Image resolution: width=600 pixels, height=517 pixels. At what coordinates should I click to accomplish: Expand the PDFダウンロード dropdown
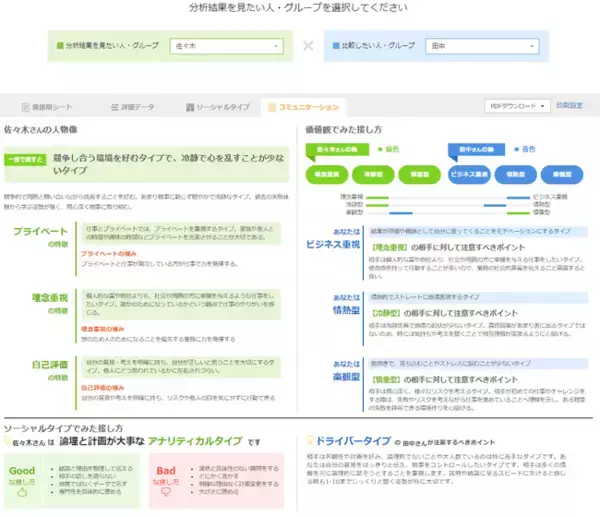pyautogui.click(x=515, y=105)
